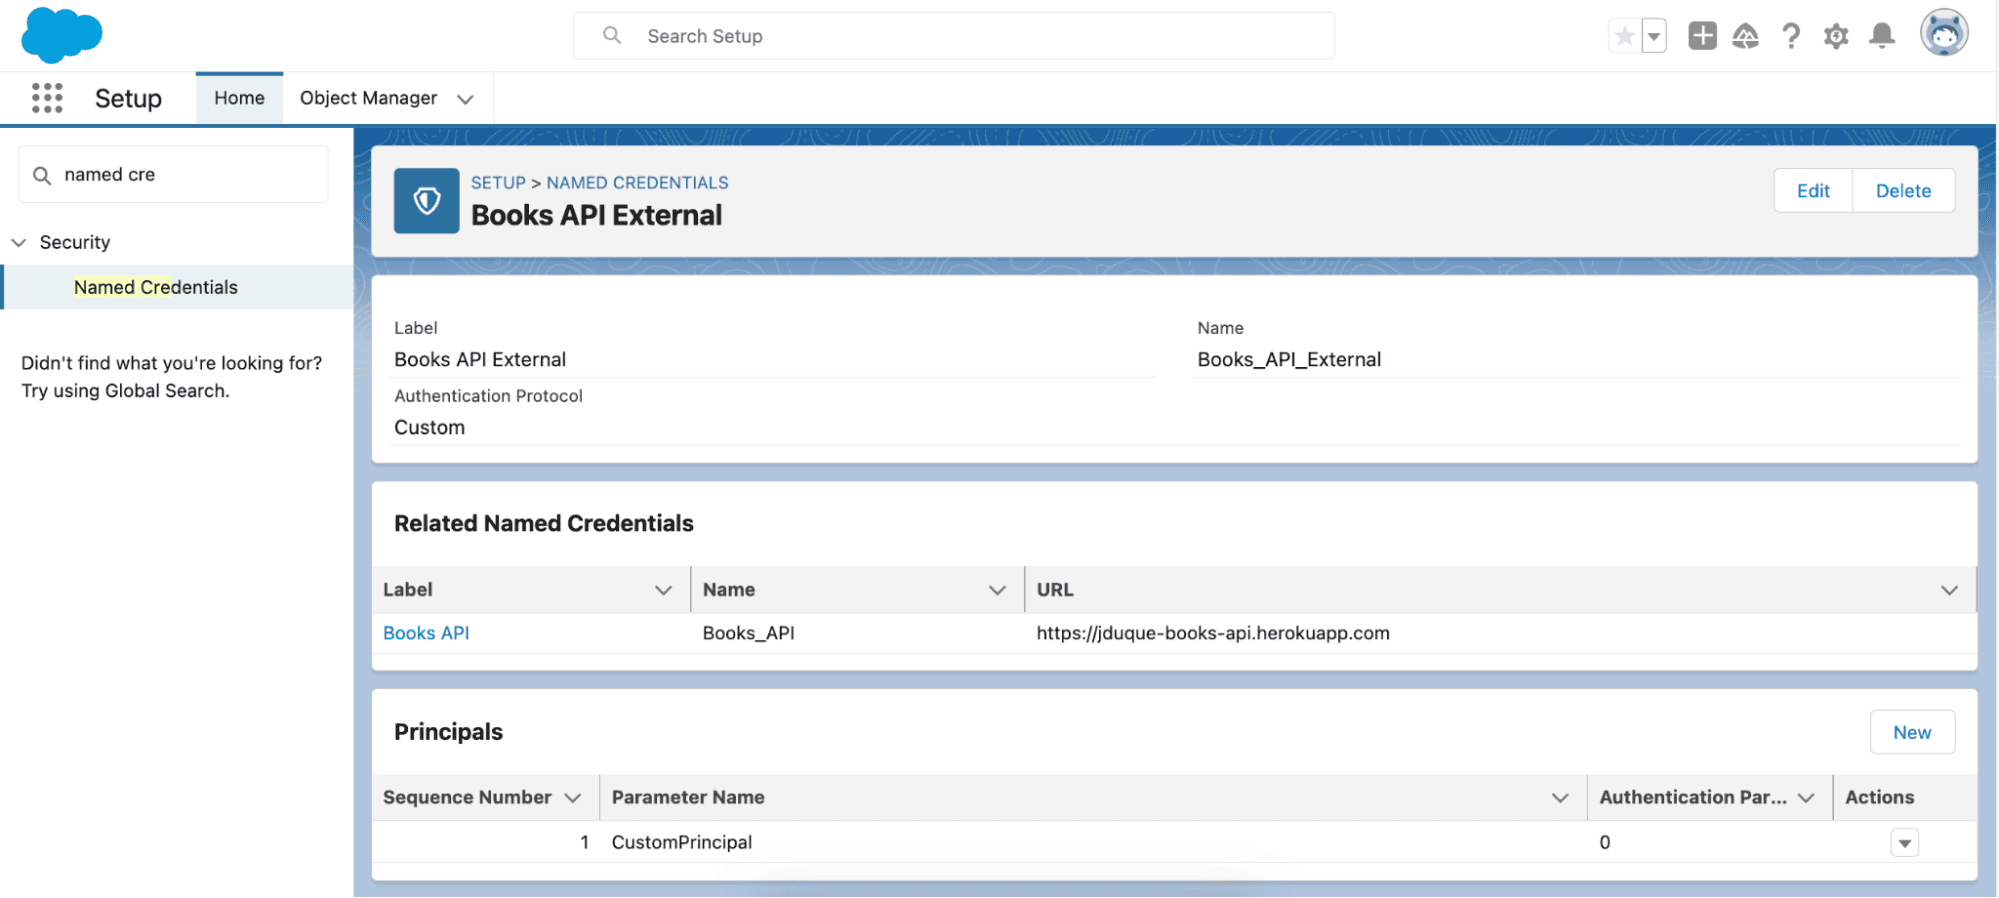The height and width of the screenshot is (898, 1999).
Task: Click the Principals section heading
Action: coord(448,732)
